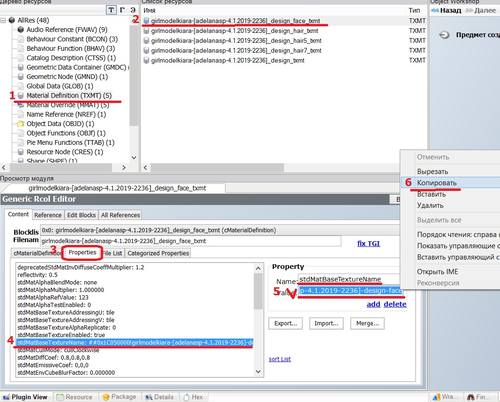Select Object Functions (OBJf) entry
This screenshot has width=500, height=402.
(66, 133)
